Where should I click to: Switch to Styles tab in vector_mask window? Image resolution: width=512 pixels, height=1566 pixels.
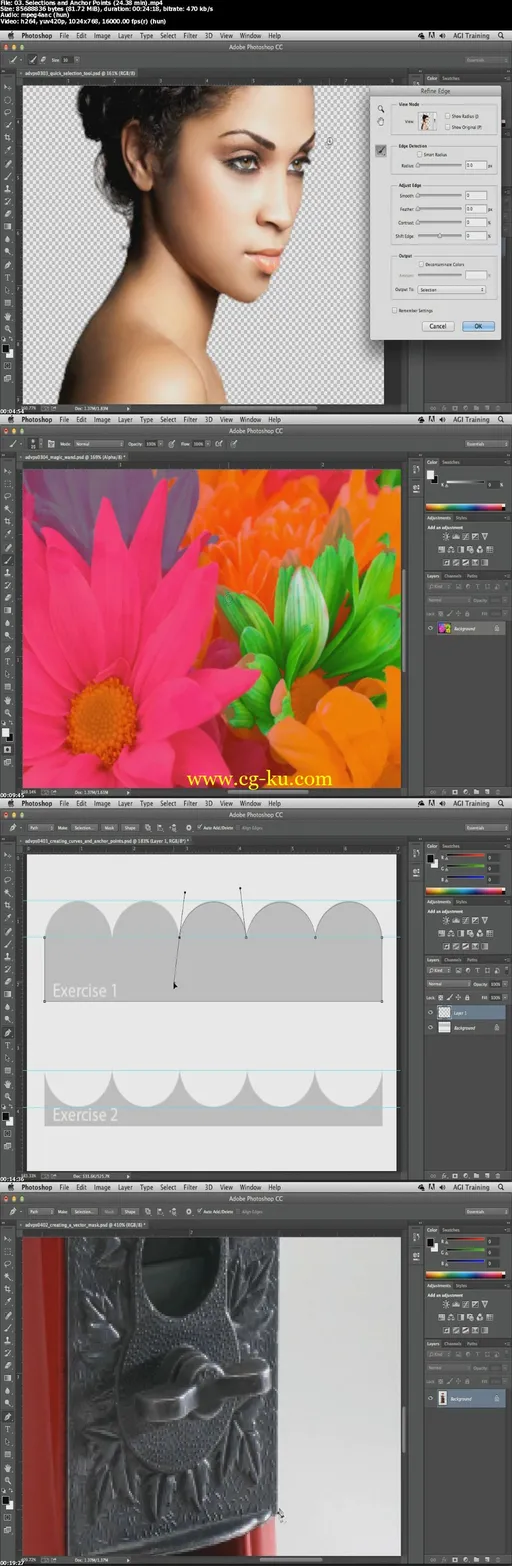(x=461, y=1285)
